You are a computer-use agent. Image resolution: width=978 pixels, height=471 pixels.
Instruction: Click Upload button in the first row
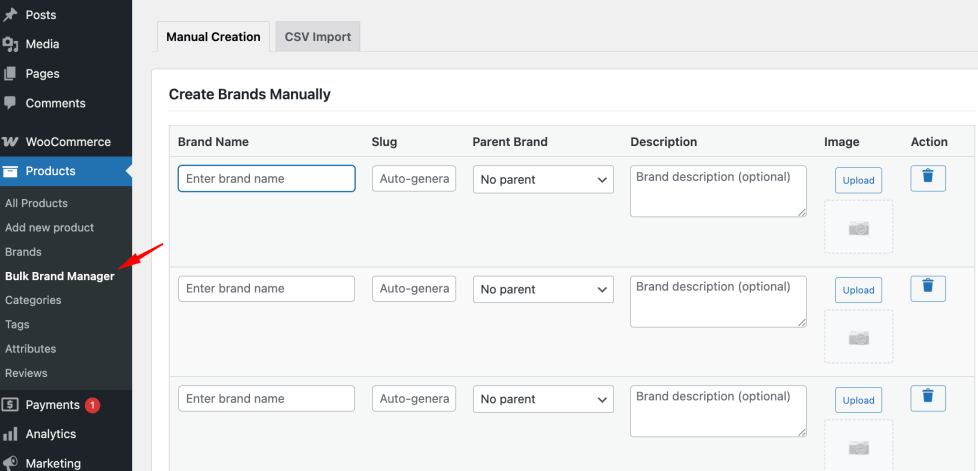pyautogui.click(x=858, y=180)
